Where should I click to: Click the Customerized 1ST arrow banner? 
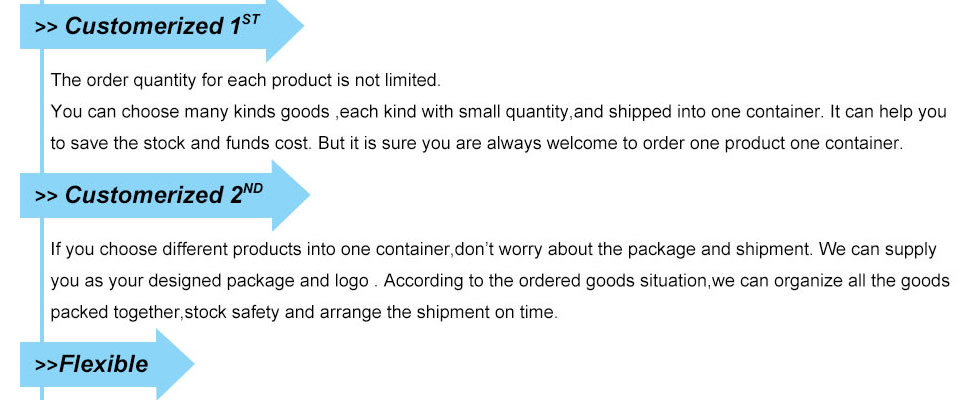161,27
